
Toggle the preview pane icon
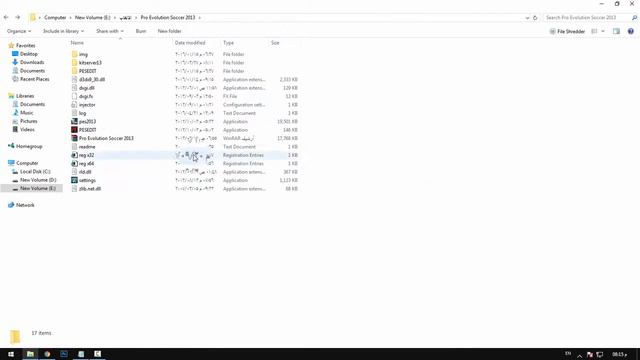point(616,31)
